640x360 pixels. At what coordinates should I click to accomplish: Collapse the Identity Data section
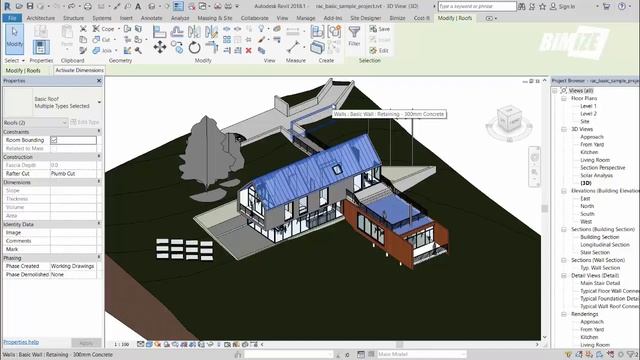click(x=99, y=224)
